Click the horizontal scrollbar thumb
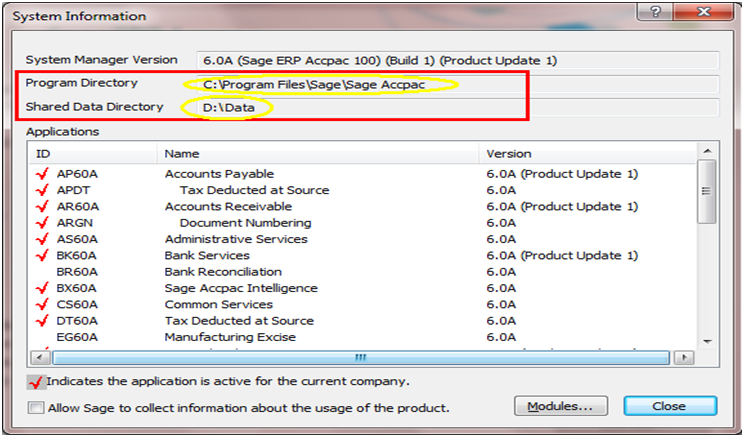Image resolution: width=744 pixels, height=436 pixels. pos(361,357)
